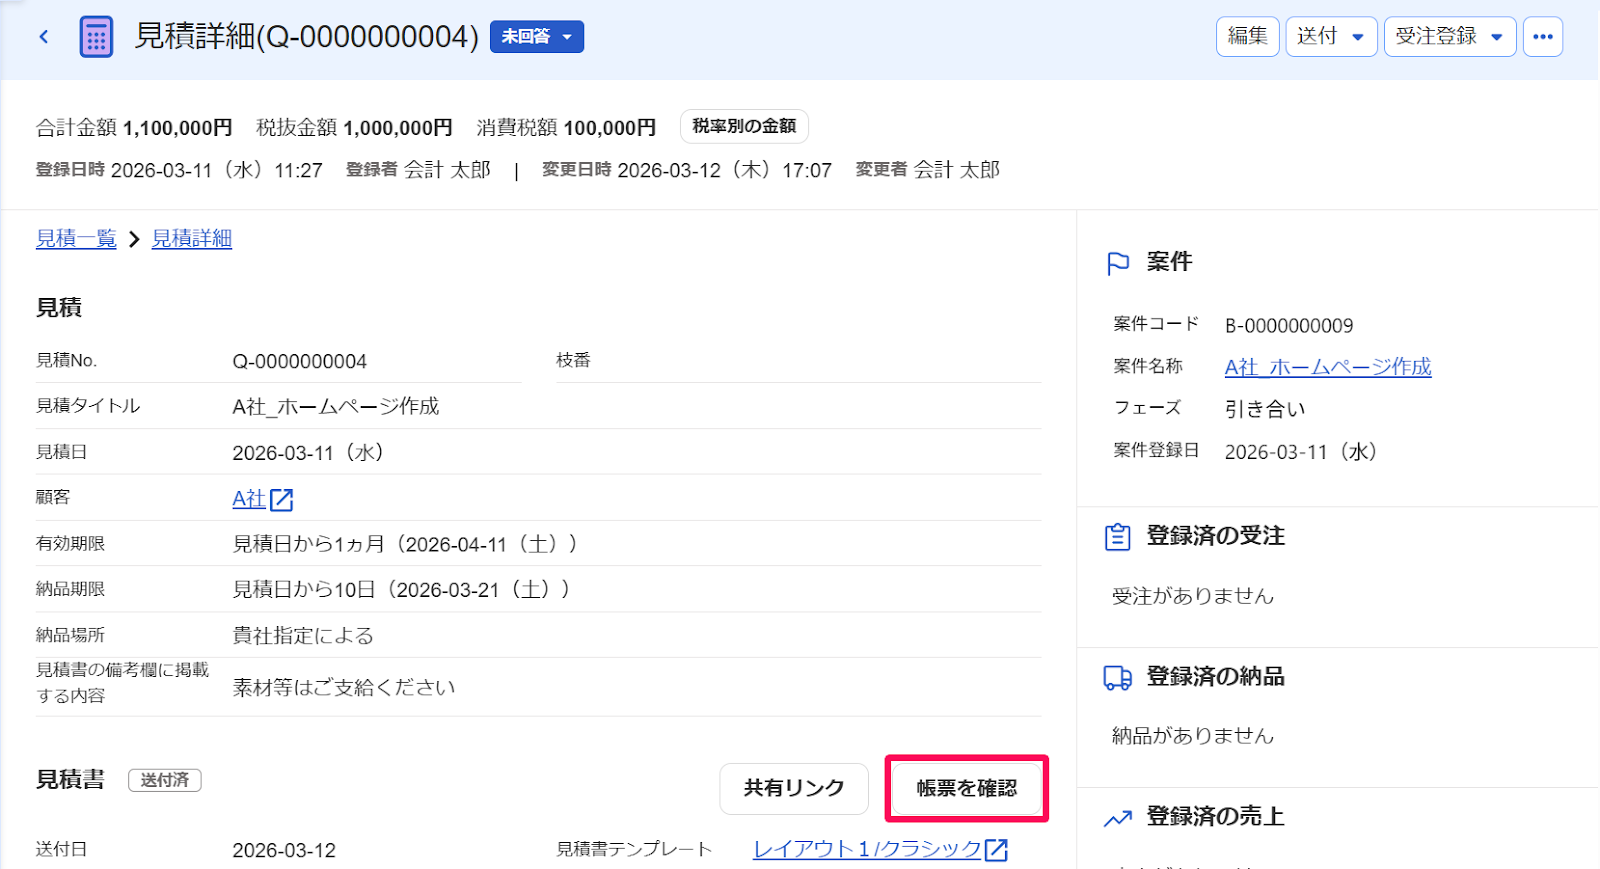Click the 変更日時 2026-03-12 17:07 text
This screenshot has width=1600, height=869.
click(687, 170)
